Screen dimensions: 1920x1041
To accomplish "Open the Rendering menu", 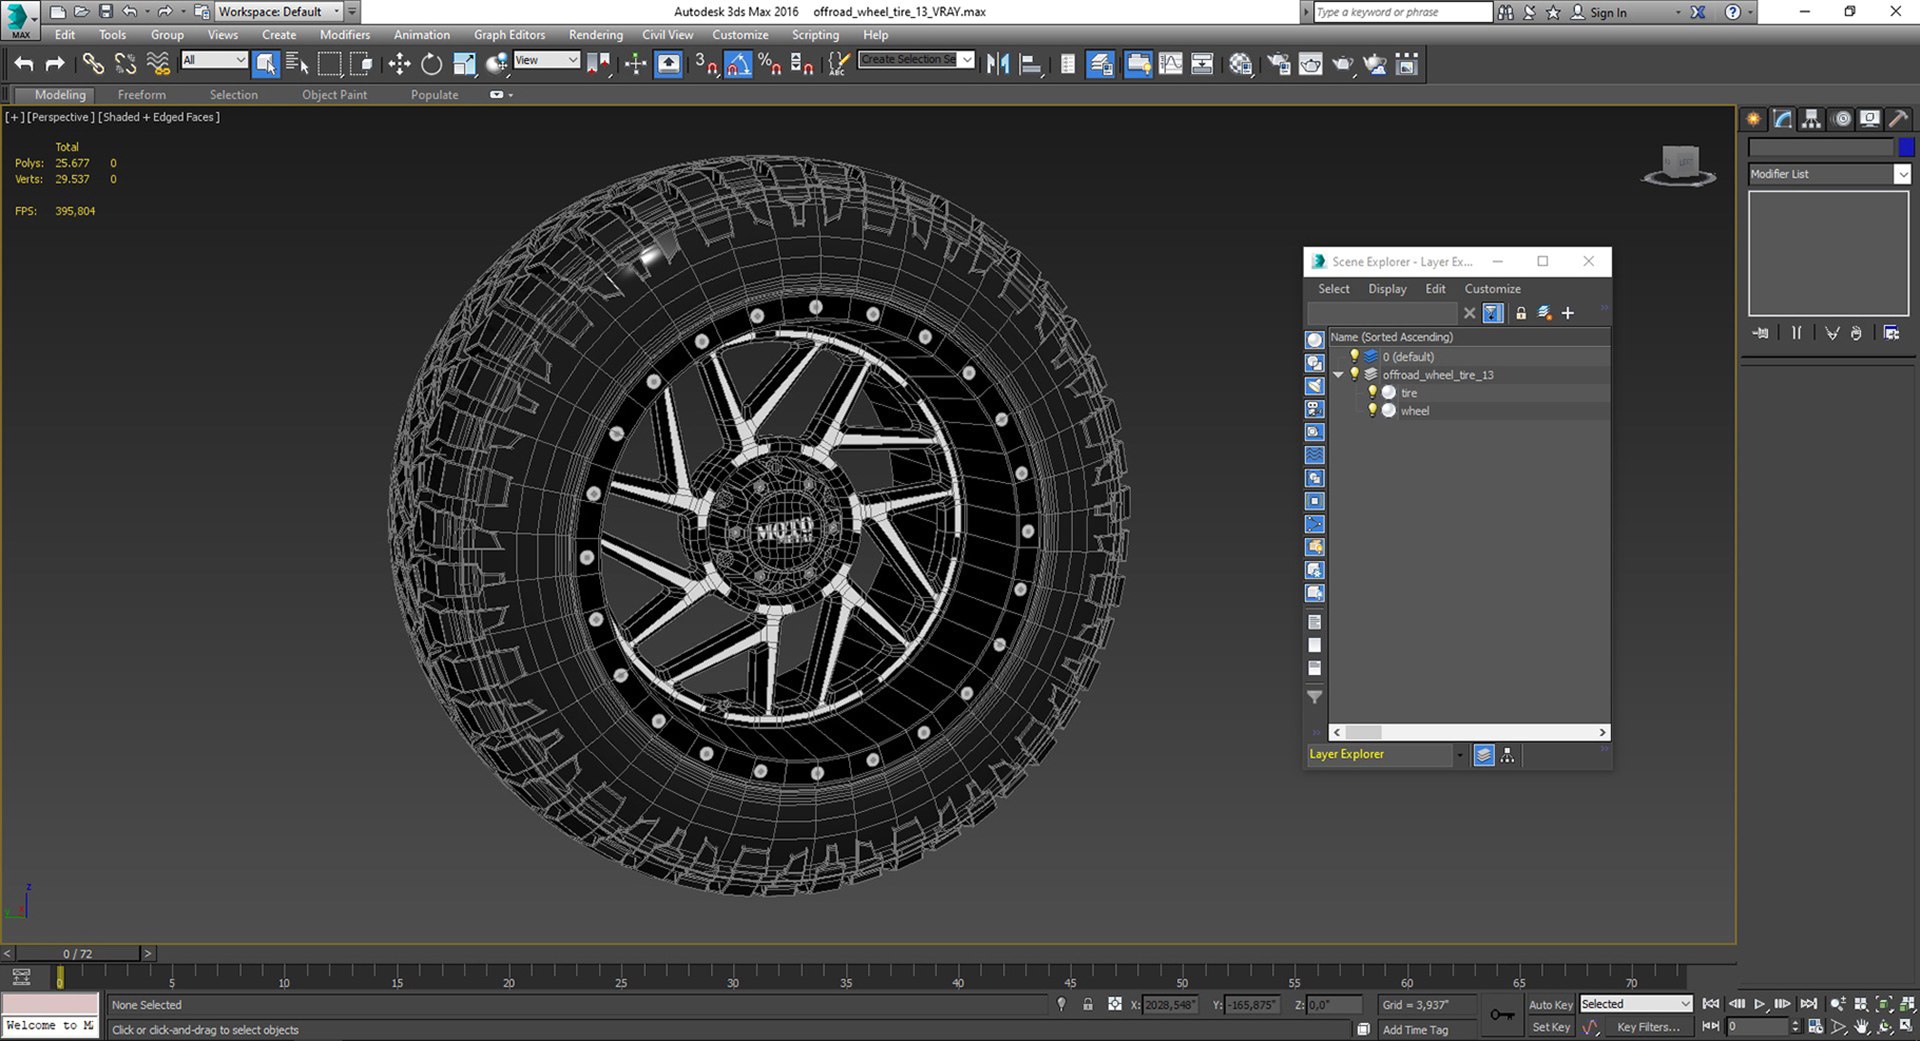I will pyautogui.click(x=595, y=35).
